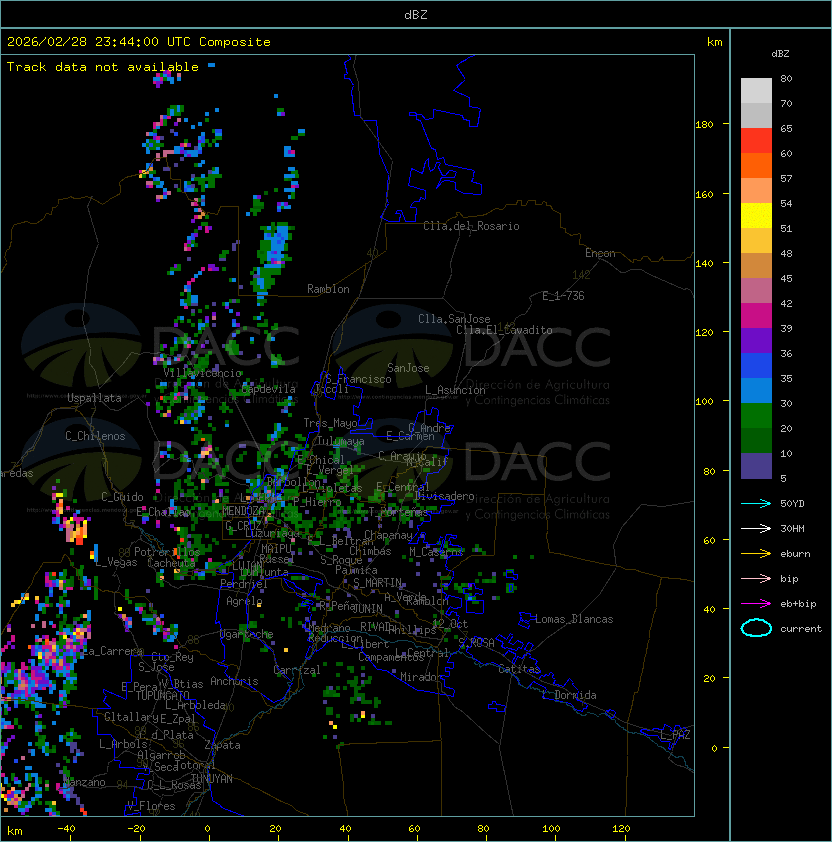
Task: Click the yellow eburn arrow icon
Action: point(756,554)
